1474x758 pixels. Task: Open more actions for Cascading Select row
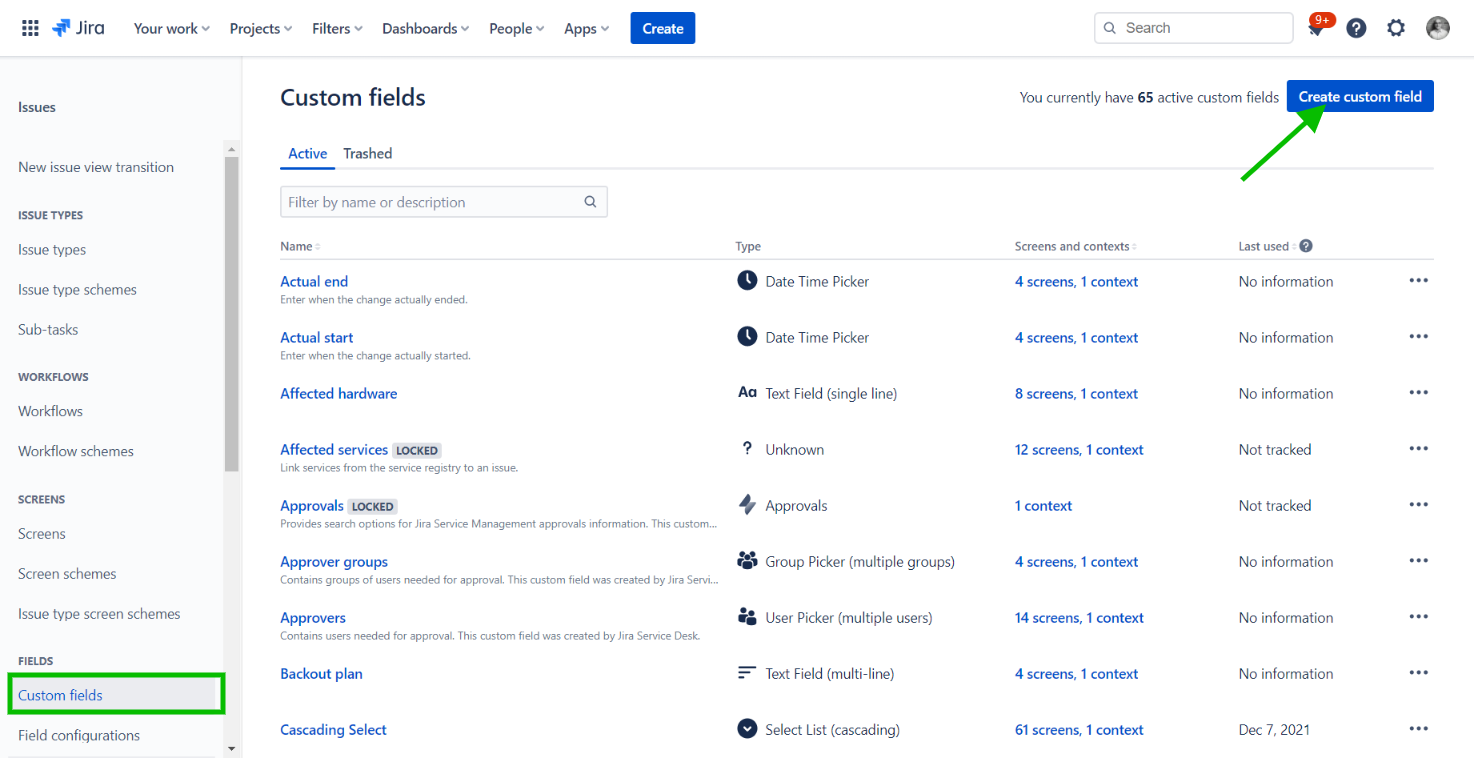(1418, 729)
